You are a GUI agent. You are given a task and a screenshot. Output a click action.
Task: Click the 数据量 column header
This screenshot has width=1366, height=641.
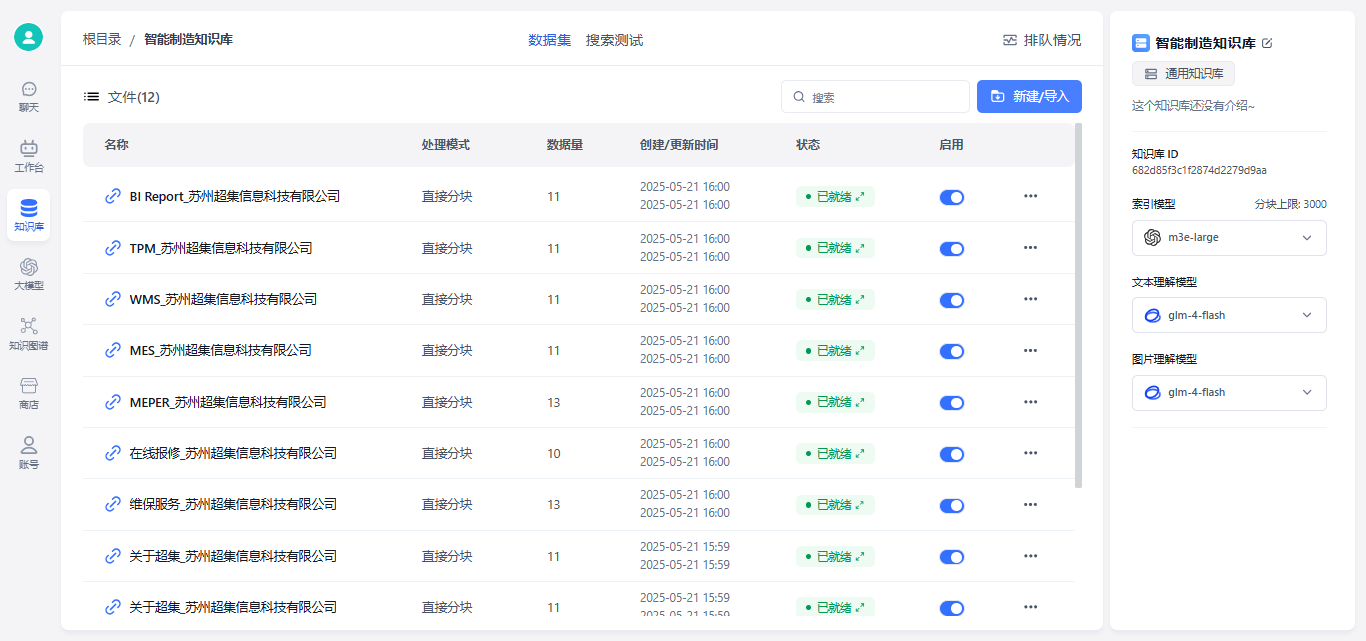[565, 145]
